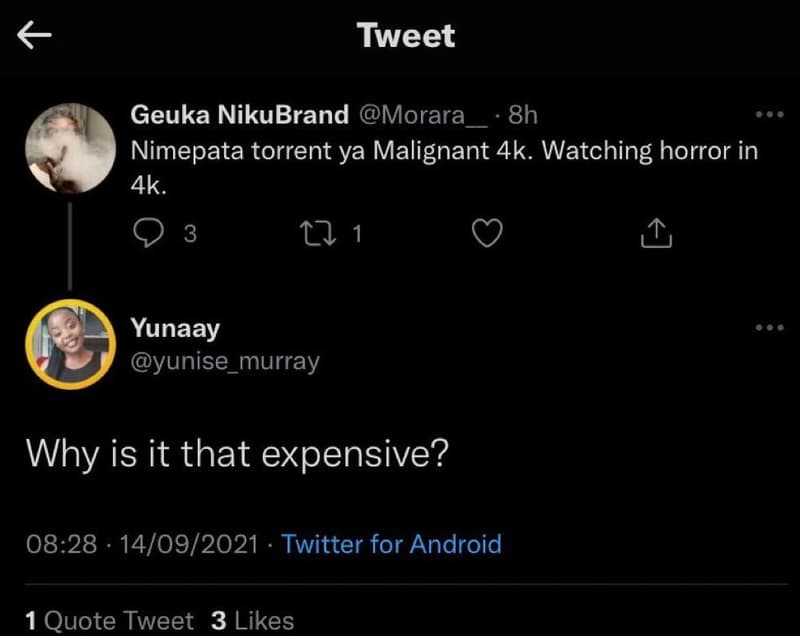Open the reply icon on Geuka's tweet

(150, 233)
